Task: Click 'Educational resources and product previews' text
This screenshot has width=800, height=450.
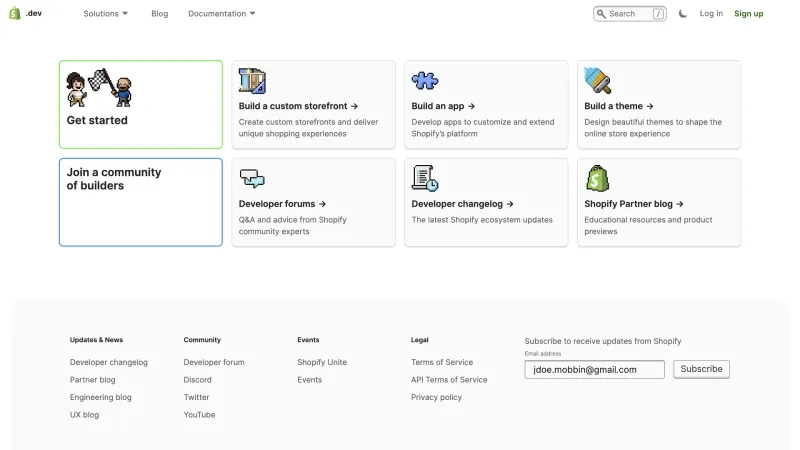Action: (x=648, y=226)
